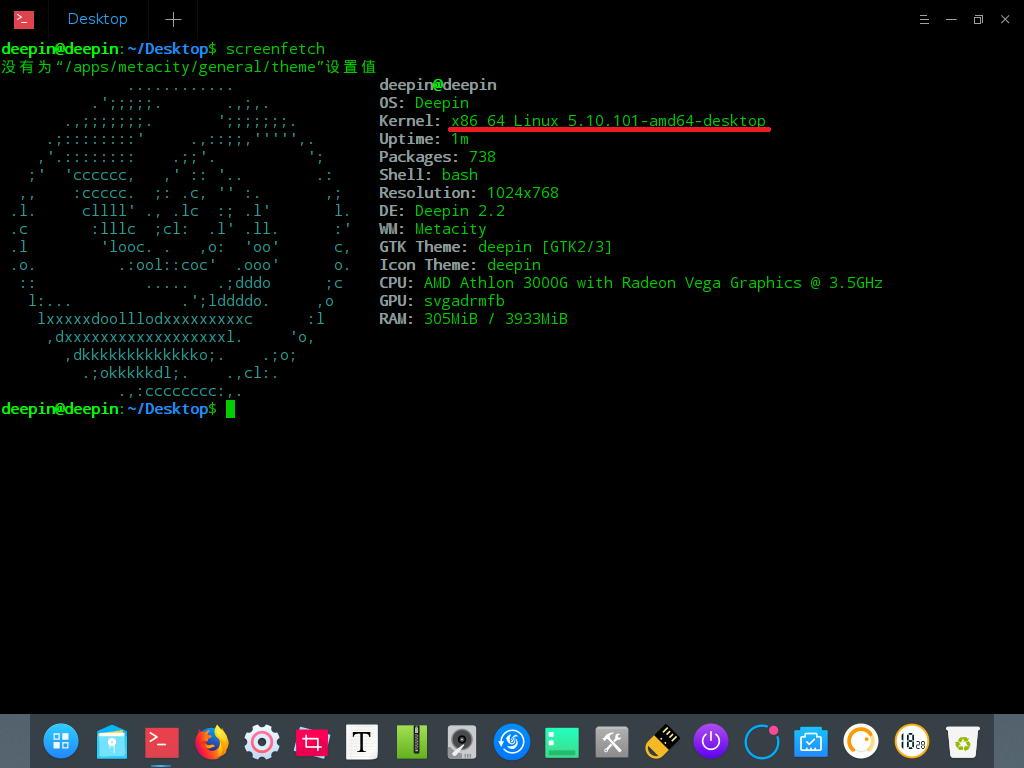Click the green terminal cursor at the prompt
This screenshot has height=768, width=1024.
pyautogui.click(x=233, y=408)
